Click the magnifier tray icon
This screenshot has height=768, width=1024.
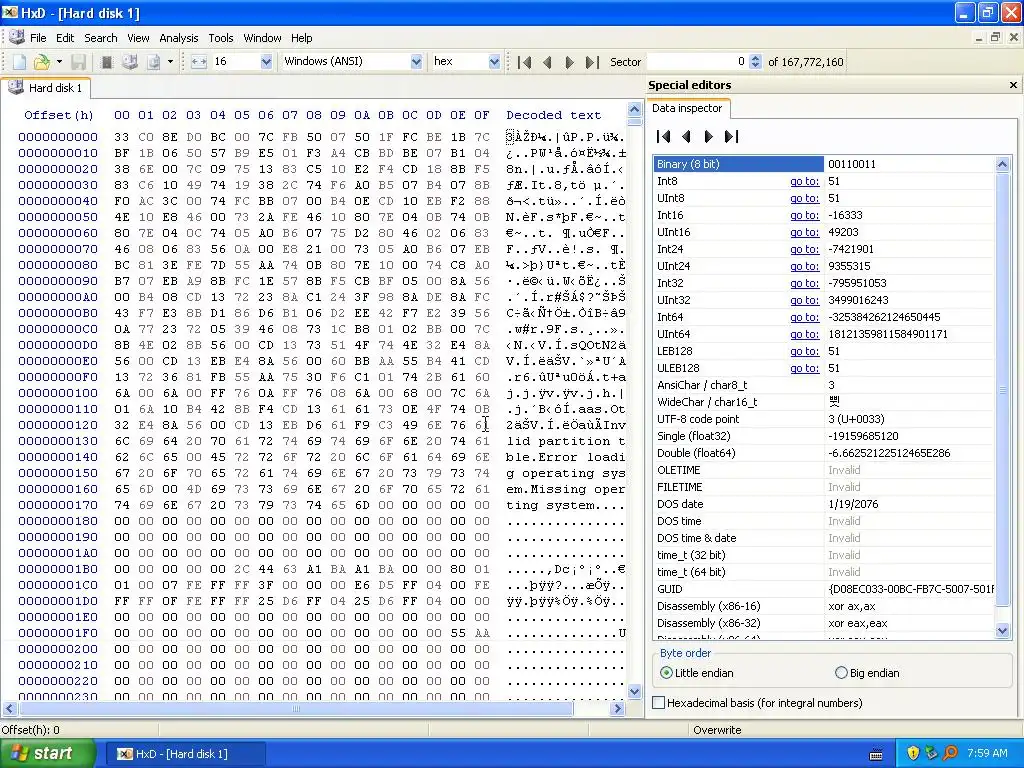coord(950,753)
